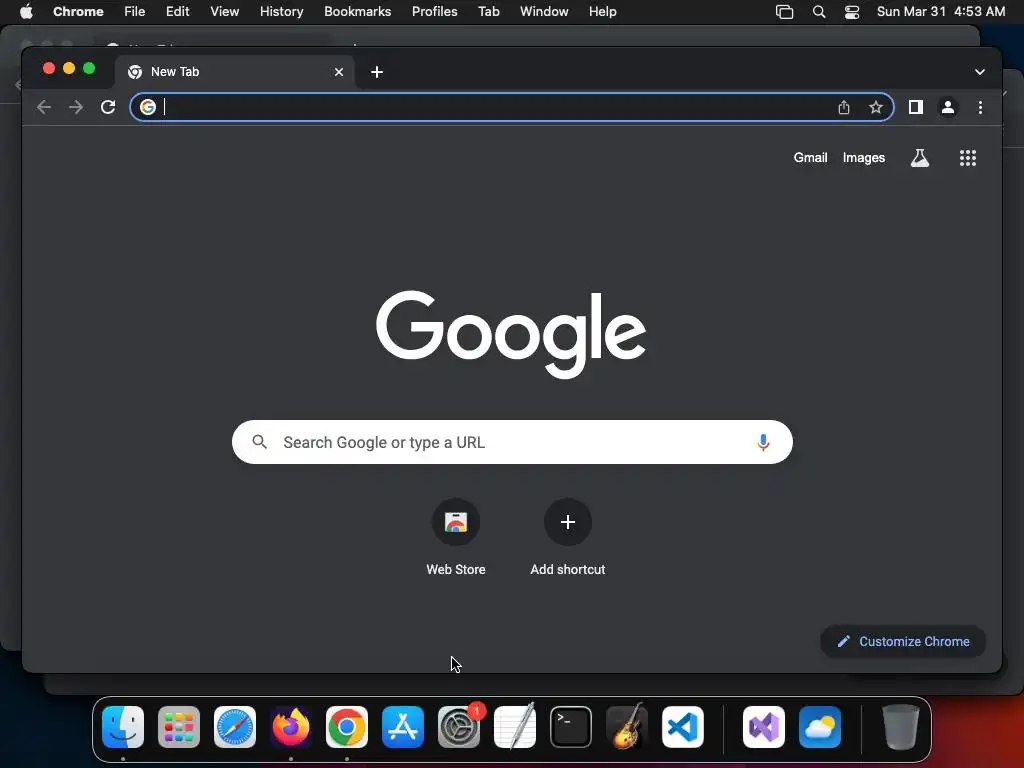1024x768 pixels.
Task: Open Visual Studio from the Dock
Action: [764, 726]
